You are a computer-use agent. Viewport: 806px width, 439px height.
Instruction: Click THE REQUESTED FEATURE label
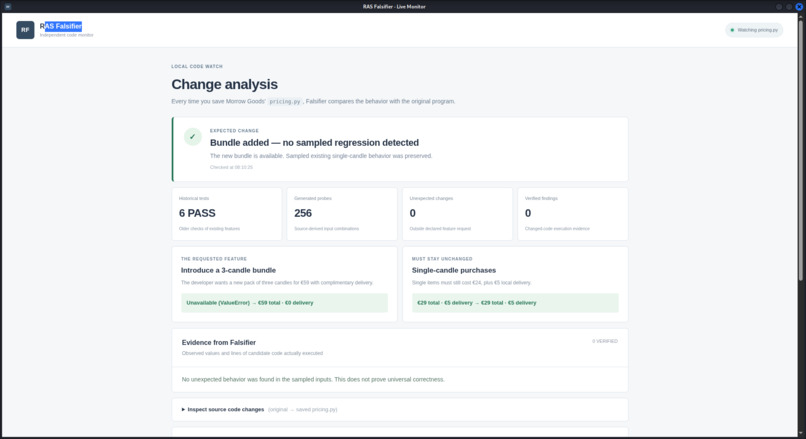click(214, 259)
